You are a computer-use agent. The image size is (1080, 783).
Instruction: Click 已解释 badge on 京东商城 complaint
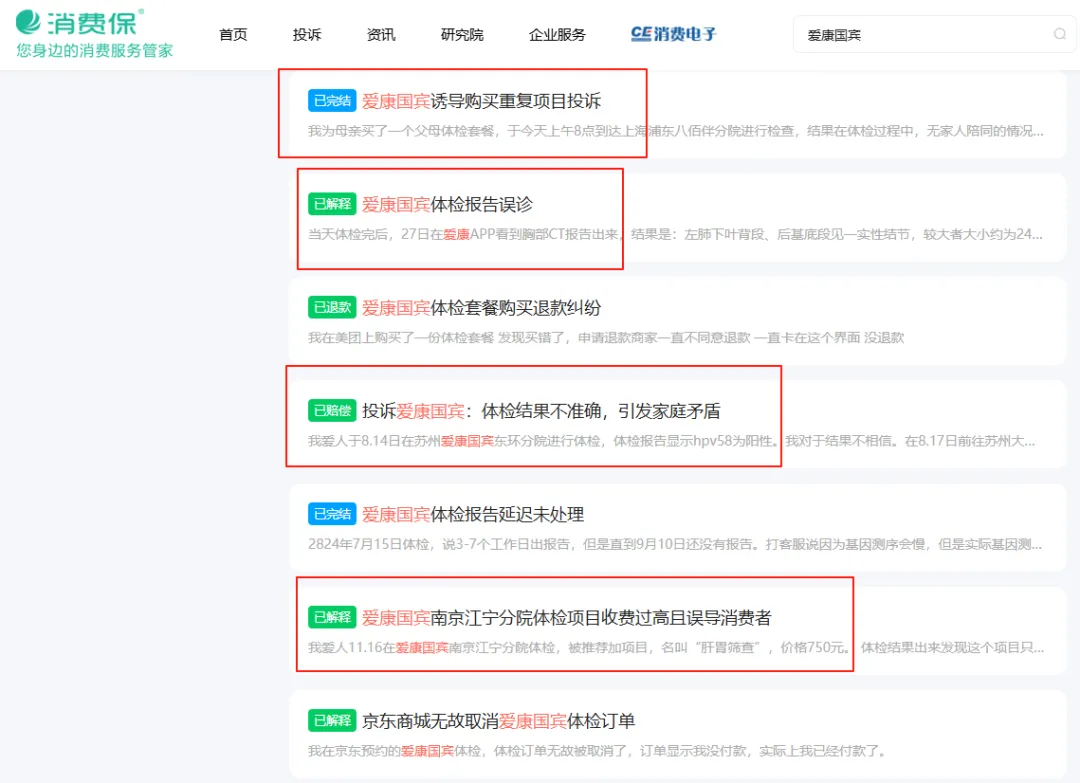tap(332, 720)
